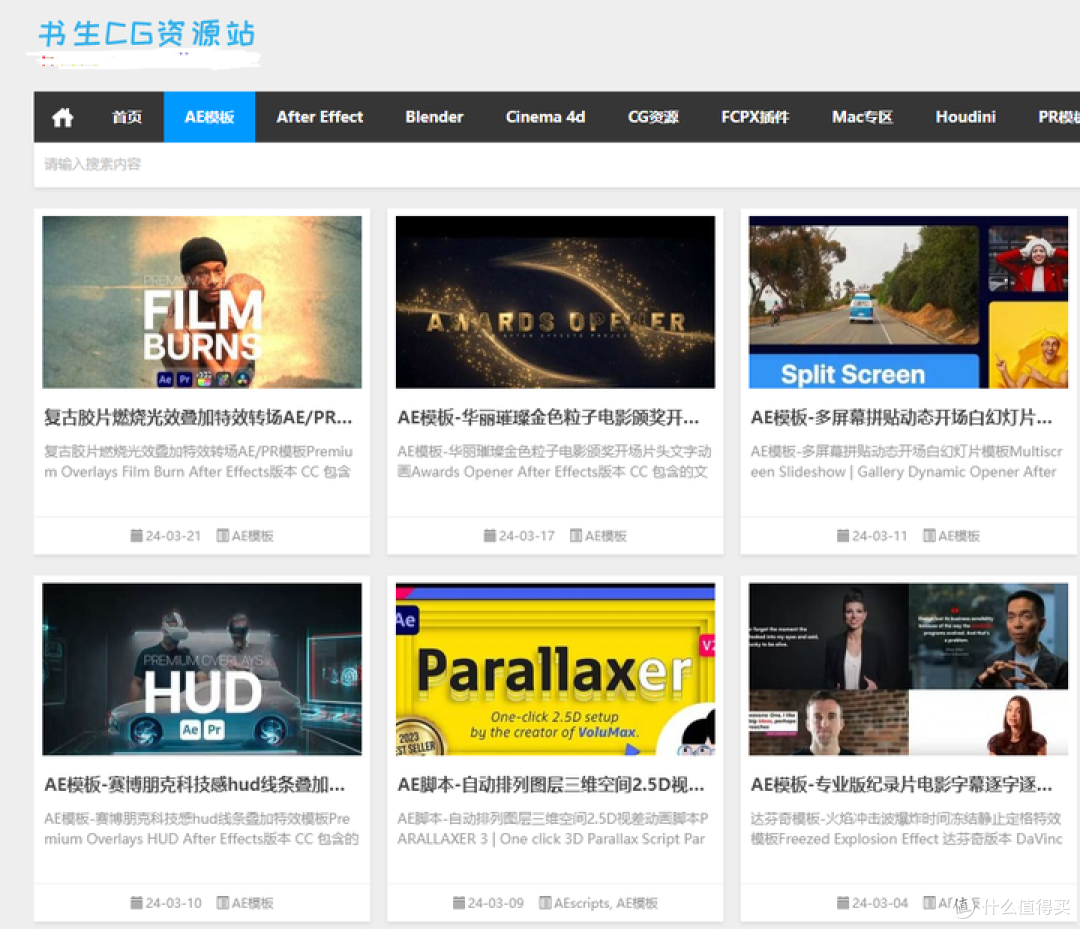
Task: Click date text 24-03-10
Action: coord(174,903)
